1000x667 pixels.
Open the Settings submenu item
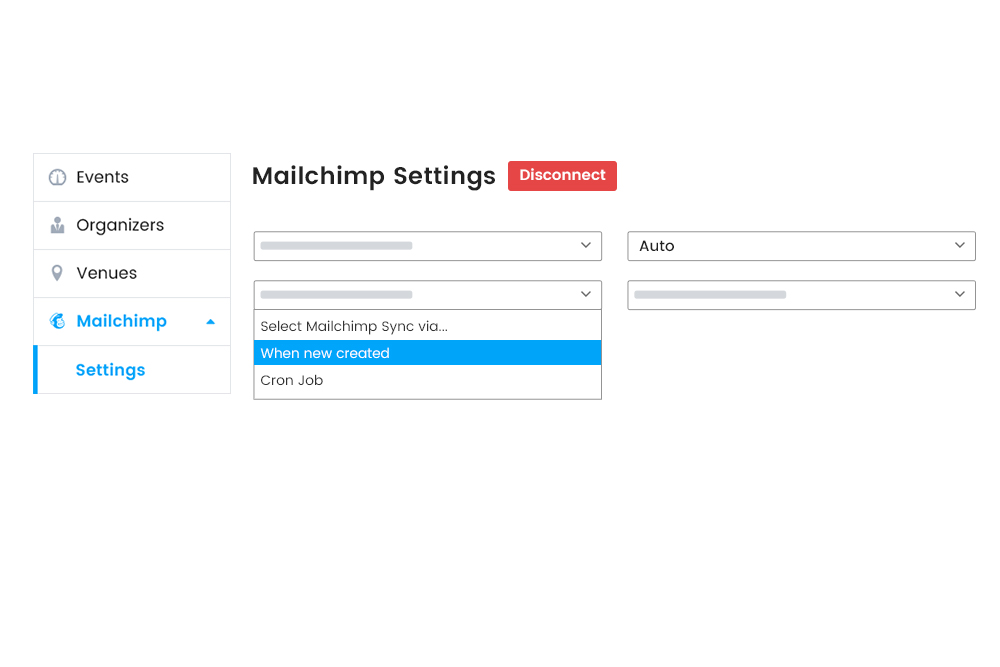(110, 370)
